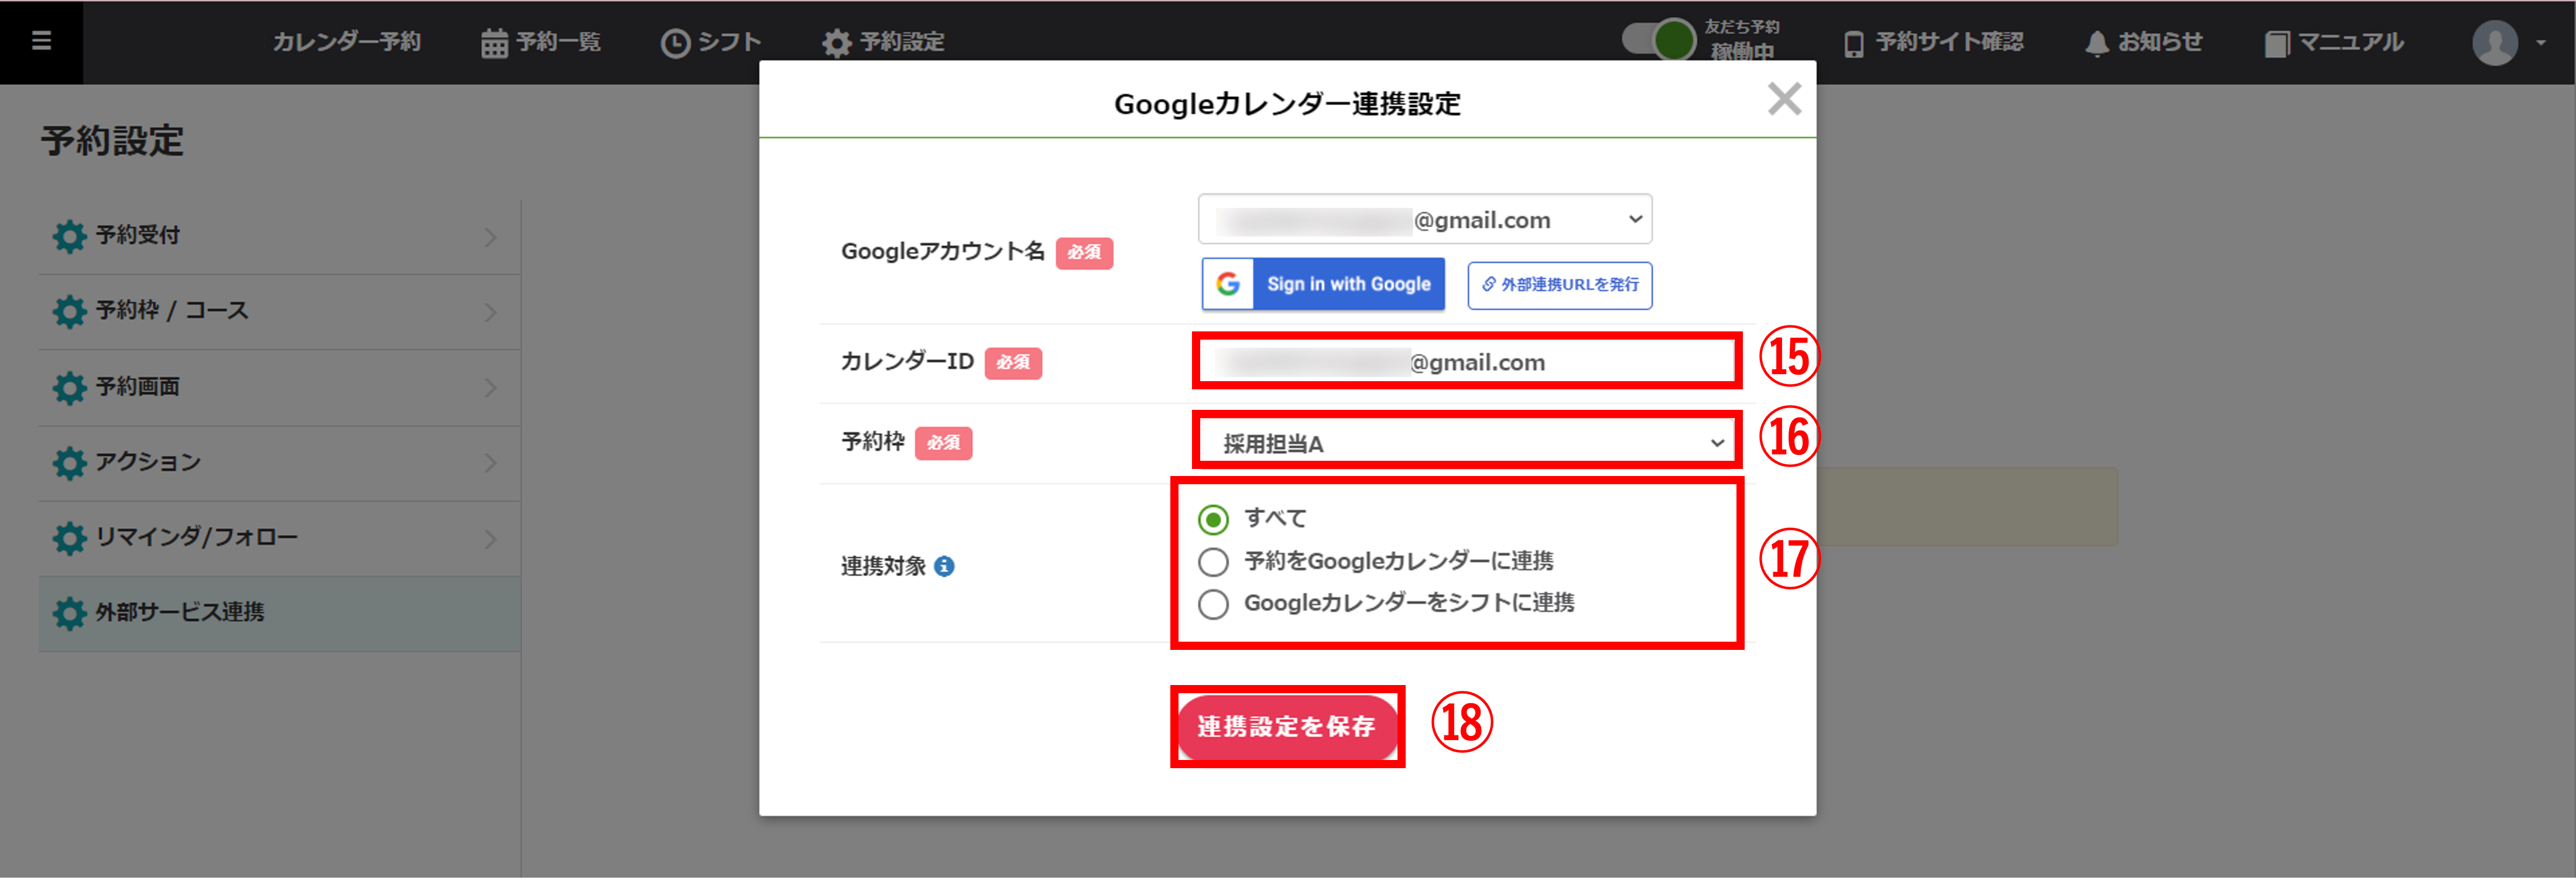The height and width of the screenshot is (880, 2576).
Task: Click the gear icon 予約設定 in top bar
Action: click(836, 43)
